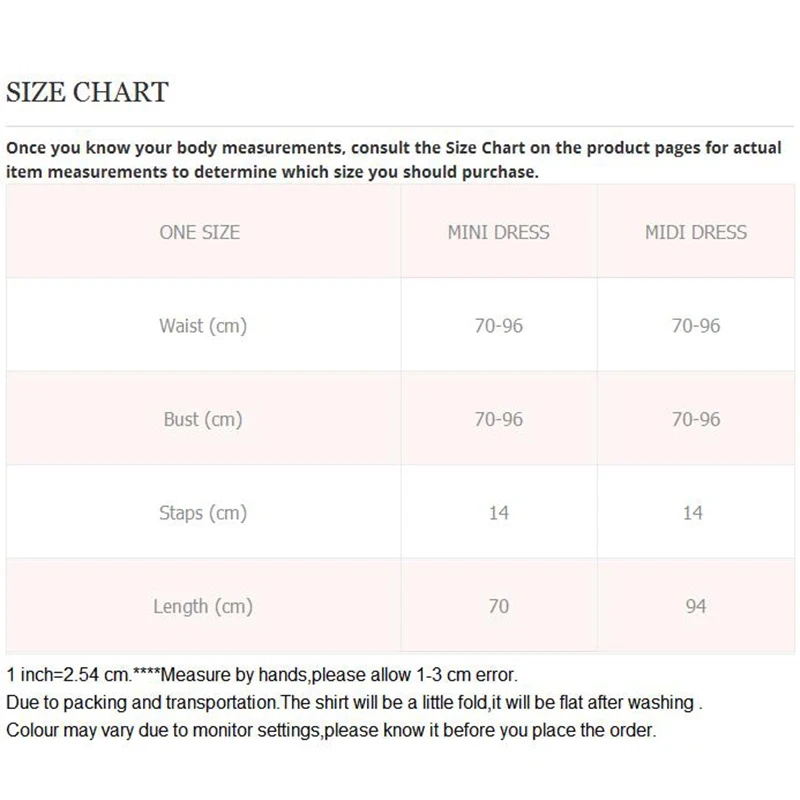Pick the Staps value 14 for Midi Dress
The width and height of the screenshot is (800, 800).
tap(693, 513)
